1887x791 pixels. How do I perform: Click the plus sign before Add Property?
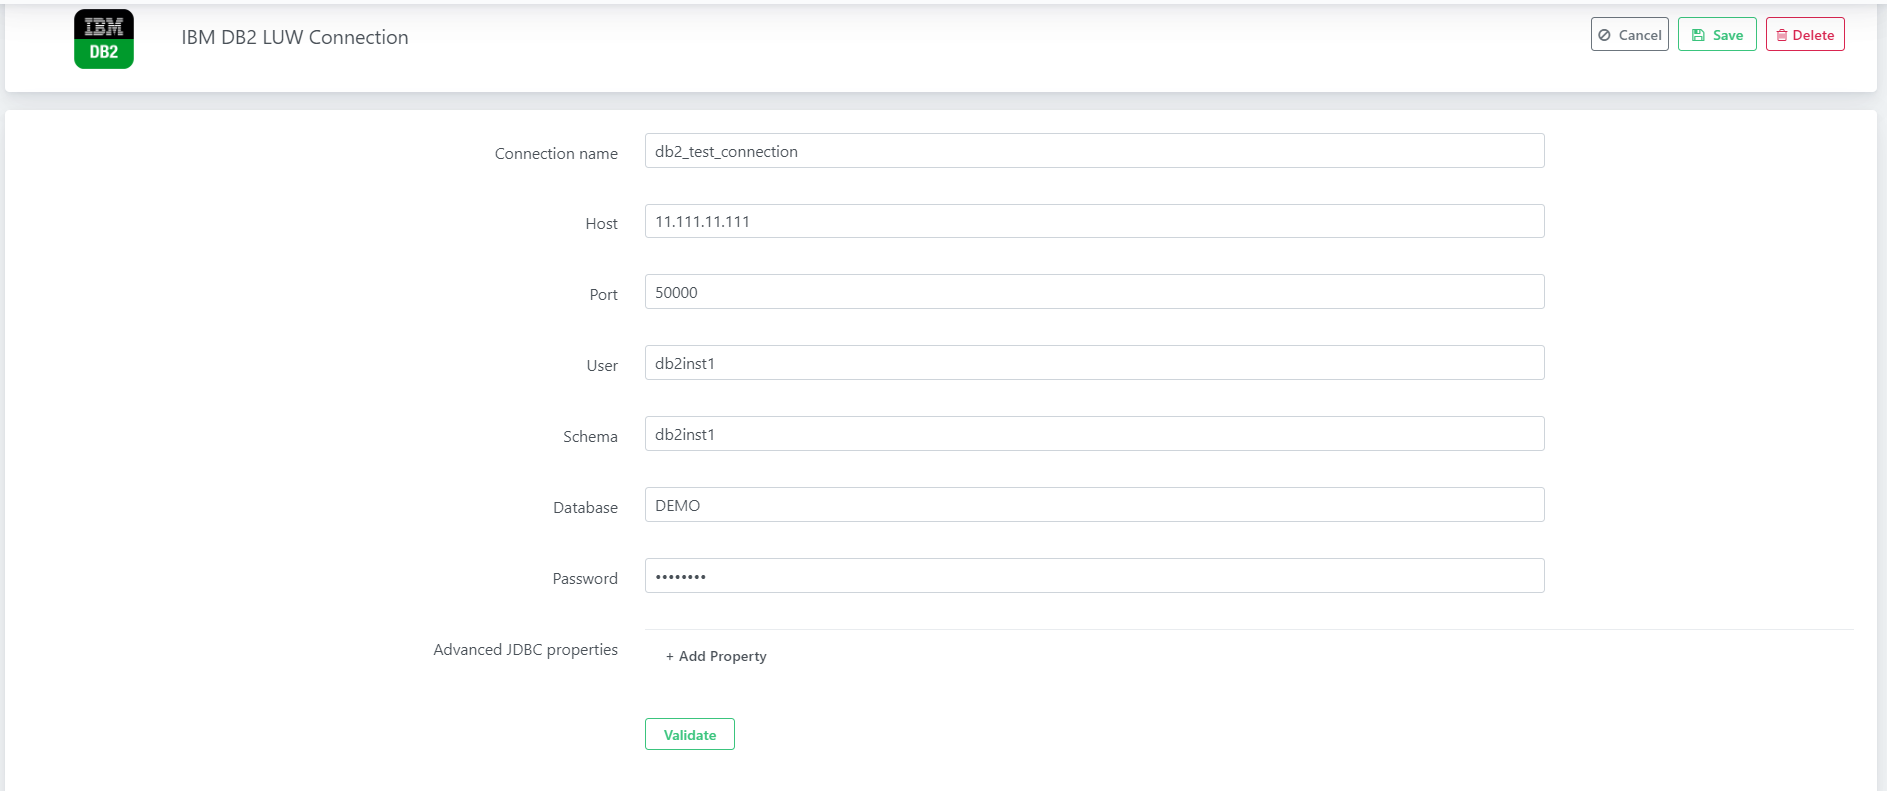pyautogui.click(x=670, y=657)
